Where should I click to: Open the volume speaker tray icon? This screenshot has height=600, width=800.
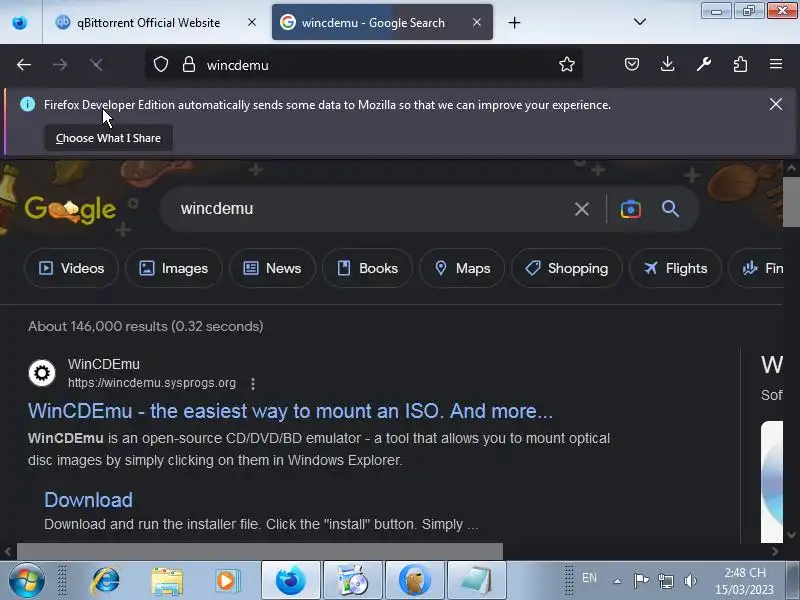pyautogui.click(x=690, y=581)
